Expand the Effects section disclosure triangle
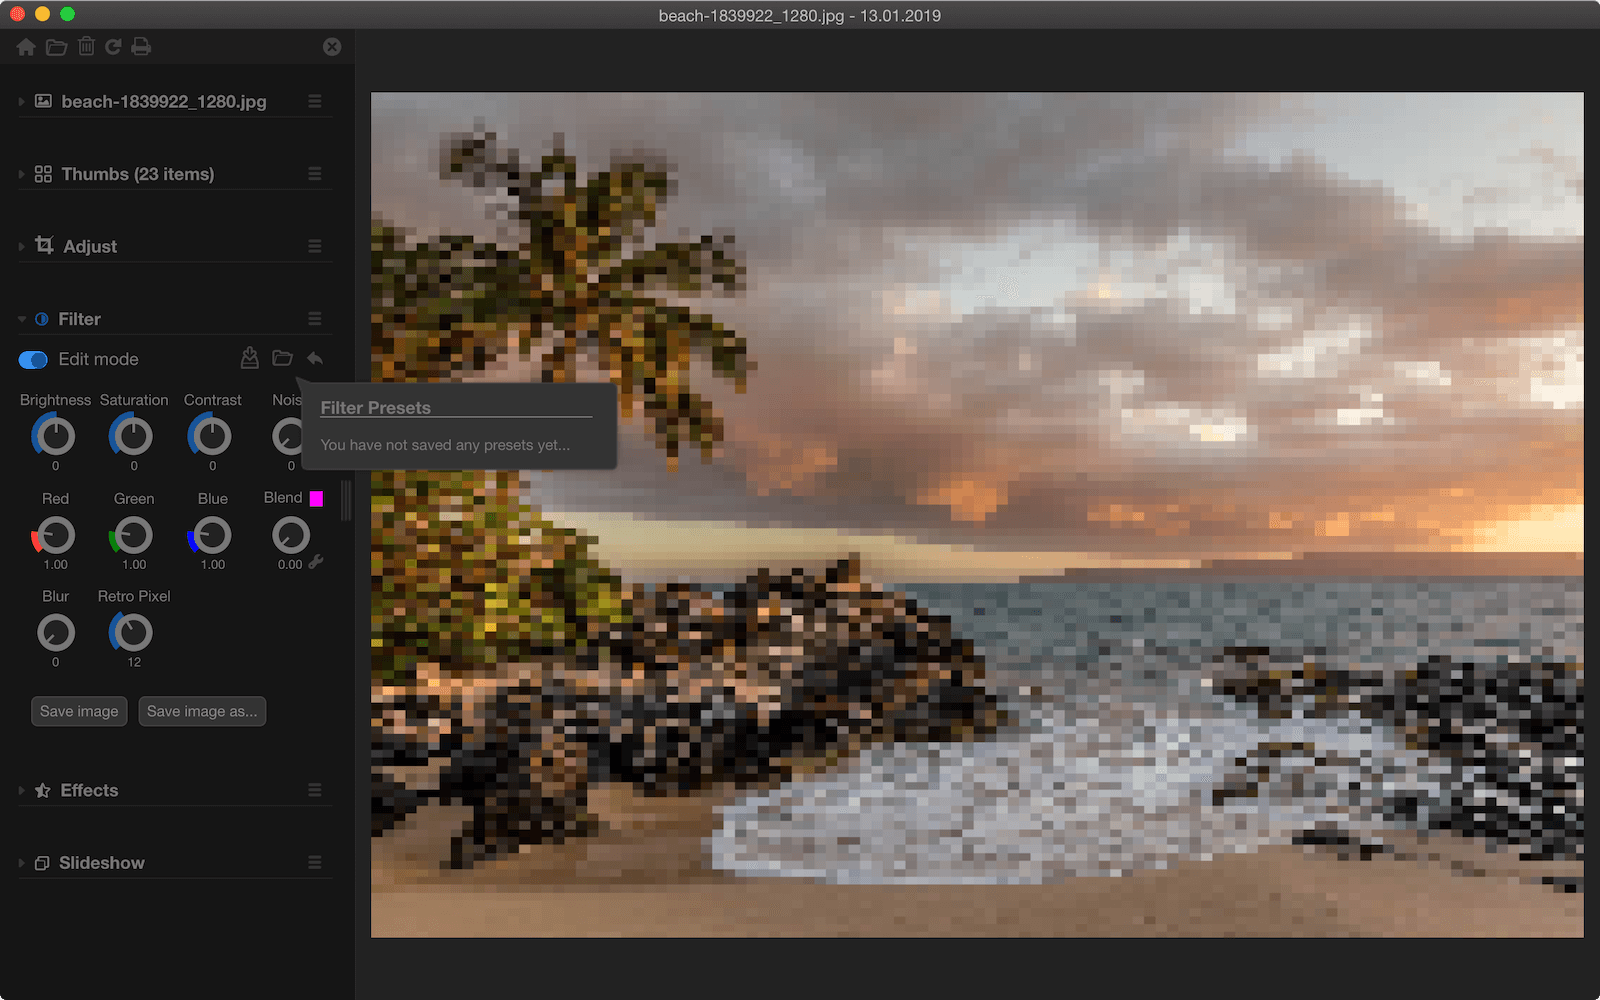 click(x=21, y=790)
